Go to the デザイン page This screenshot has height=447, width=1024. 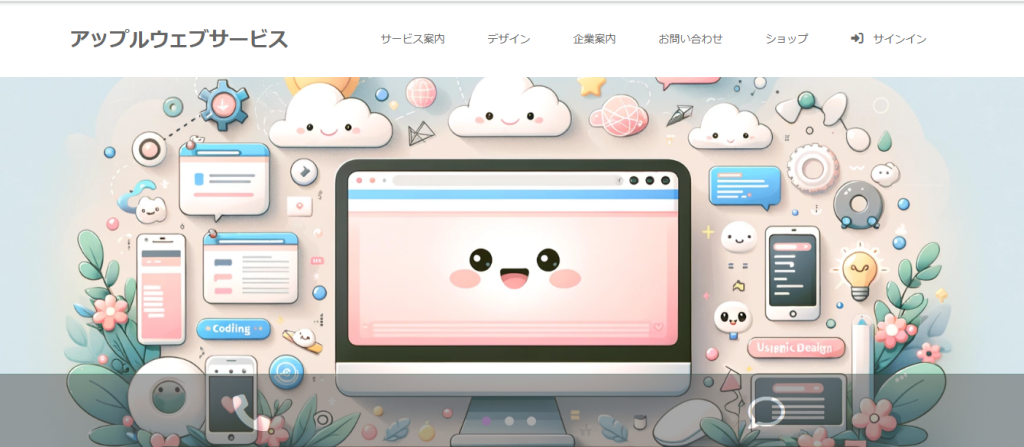508,39
